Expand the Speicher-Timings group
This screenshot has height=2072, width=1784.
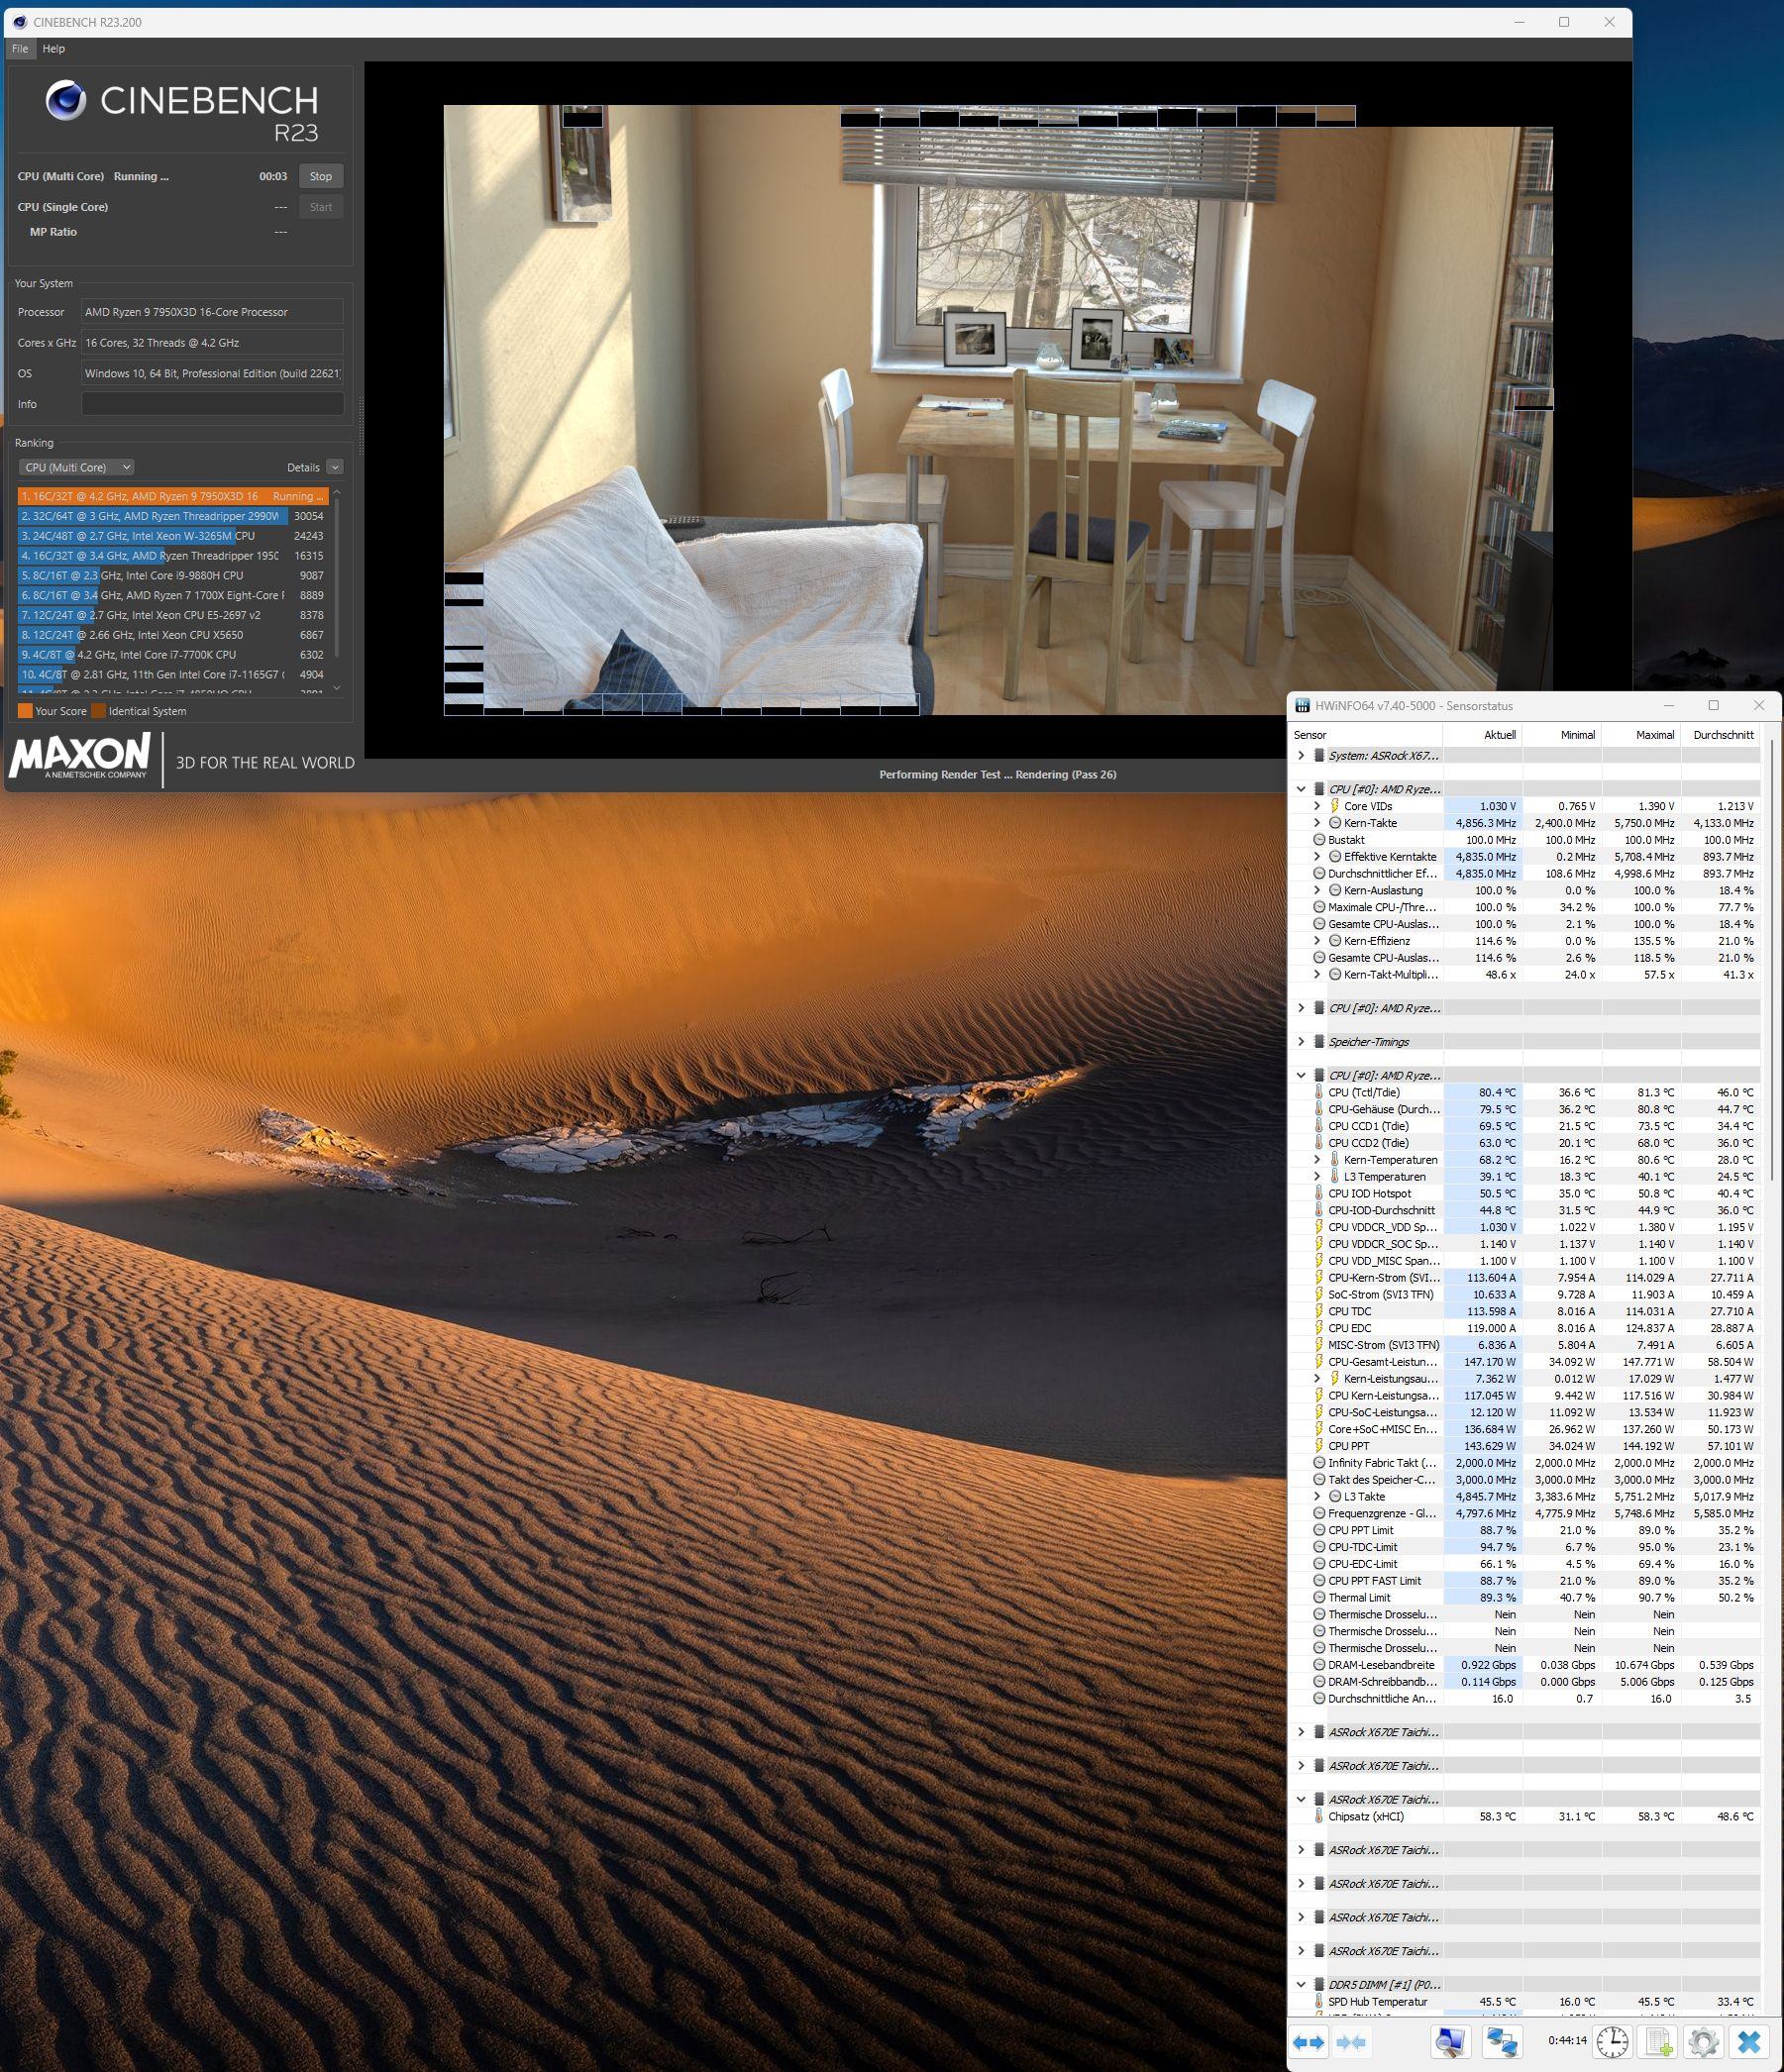1301,1042
